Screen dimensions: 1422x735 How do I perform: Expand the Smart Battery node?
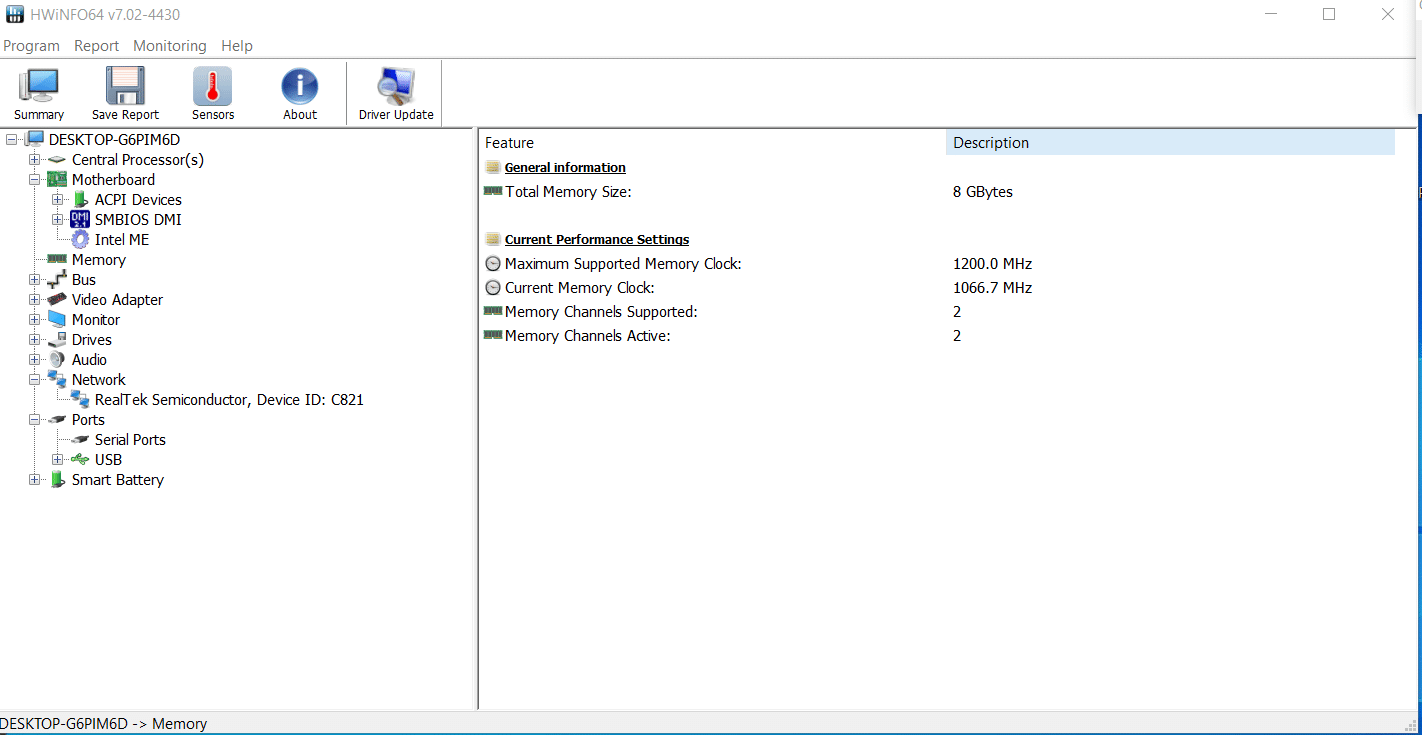click(34, 479)
